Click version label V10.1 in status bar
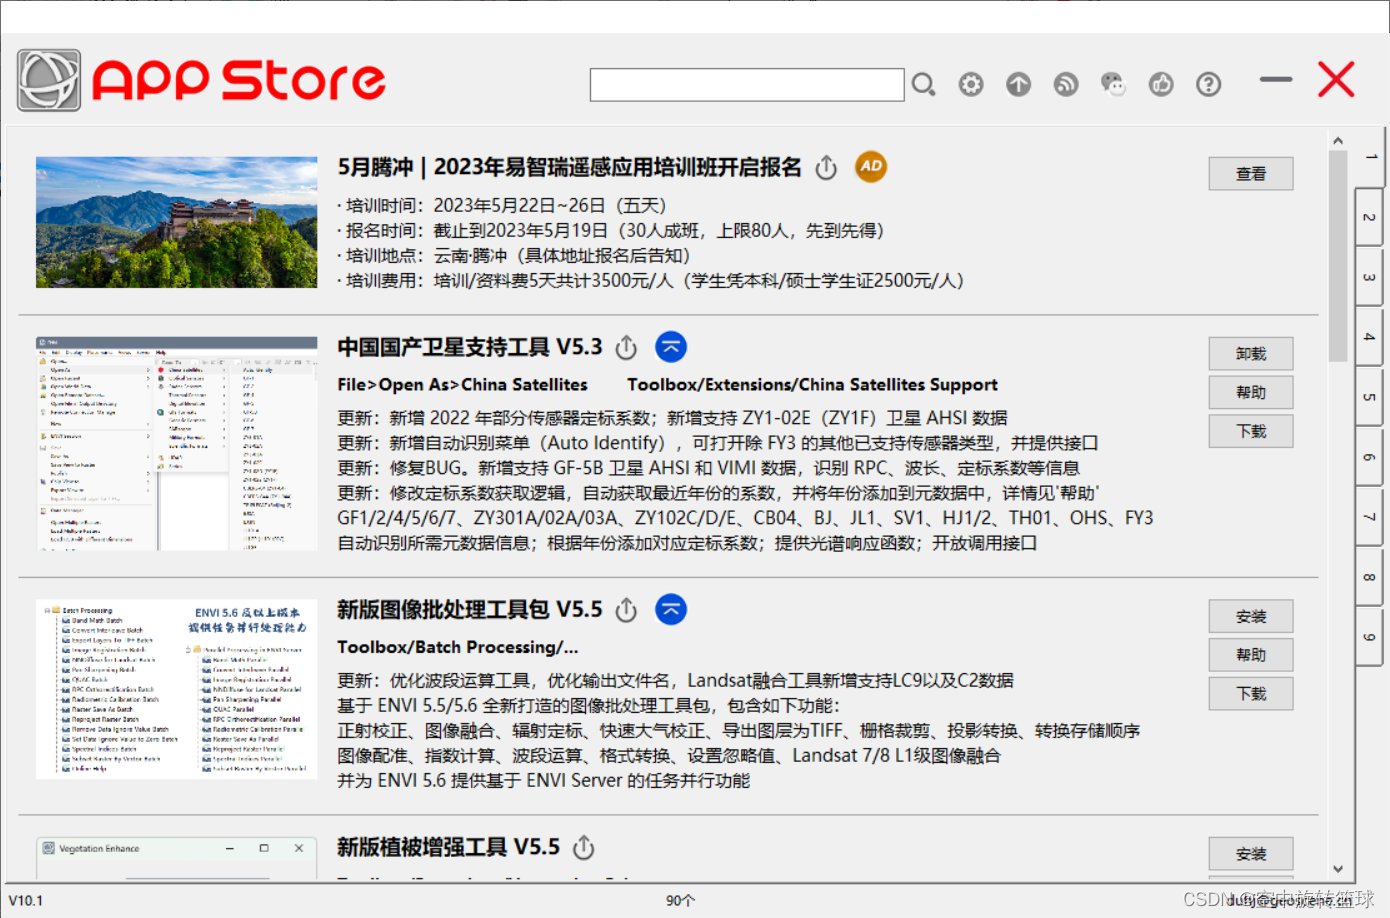Screen dimensions: 1390x918 [26, 901]
